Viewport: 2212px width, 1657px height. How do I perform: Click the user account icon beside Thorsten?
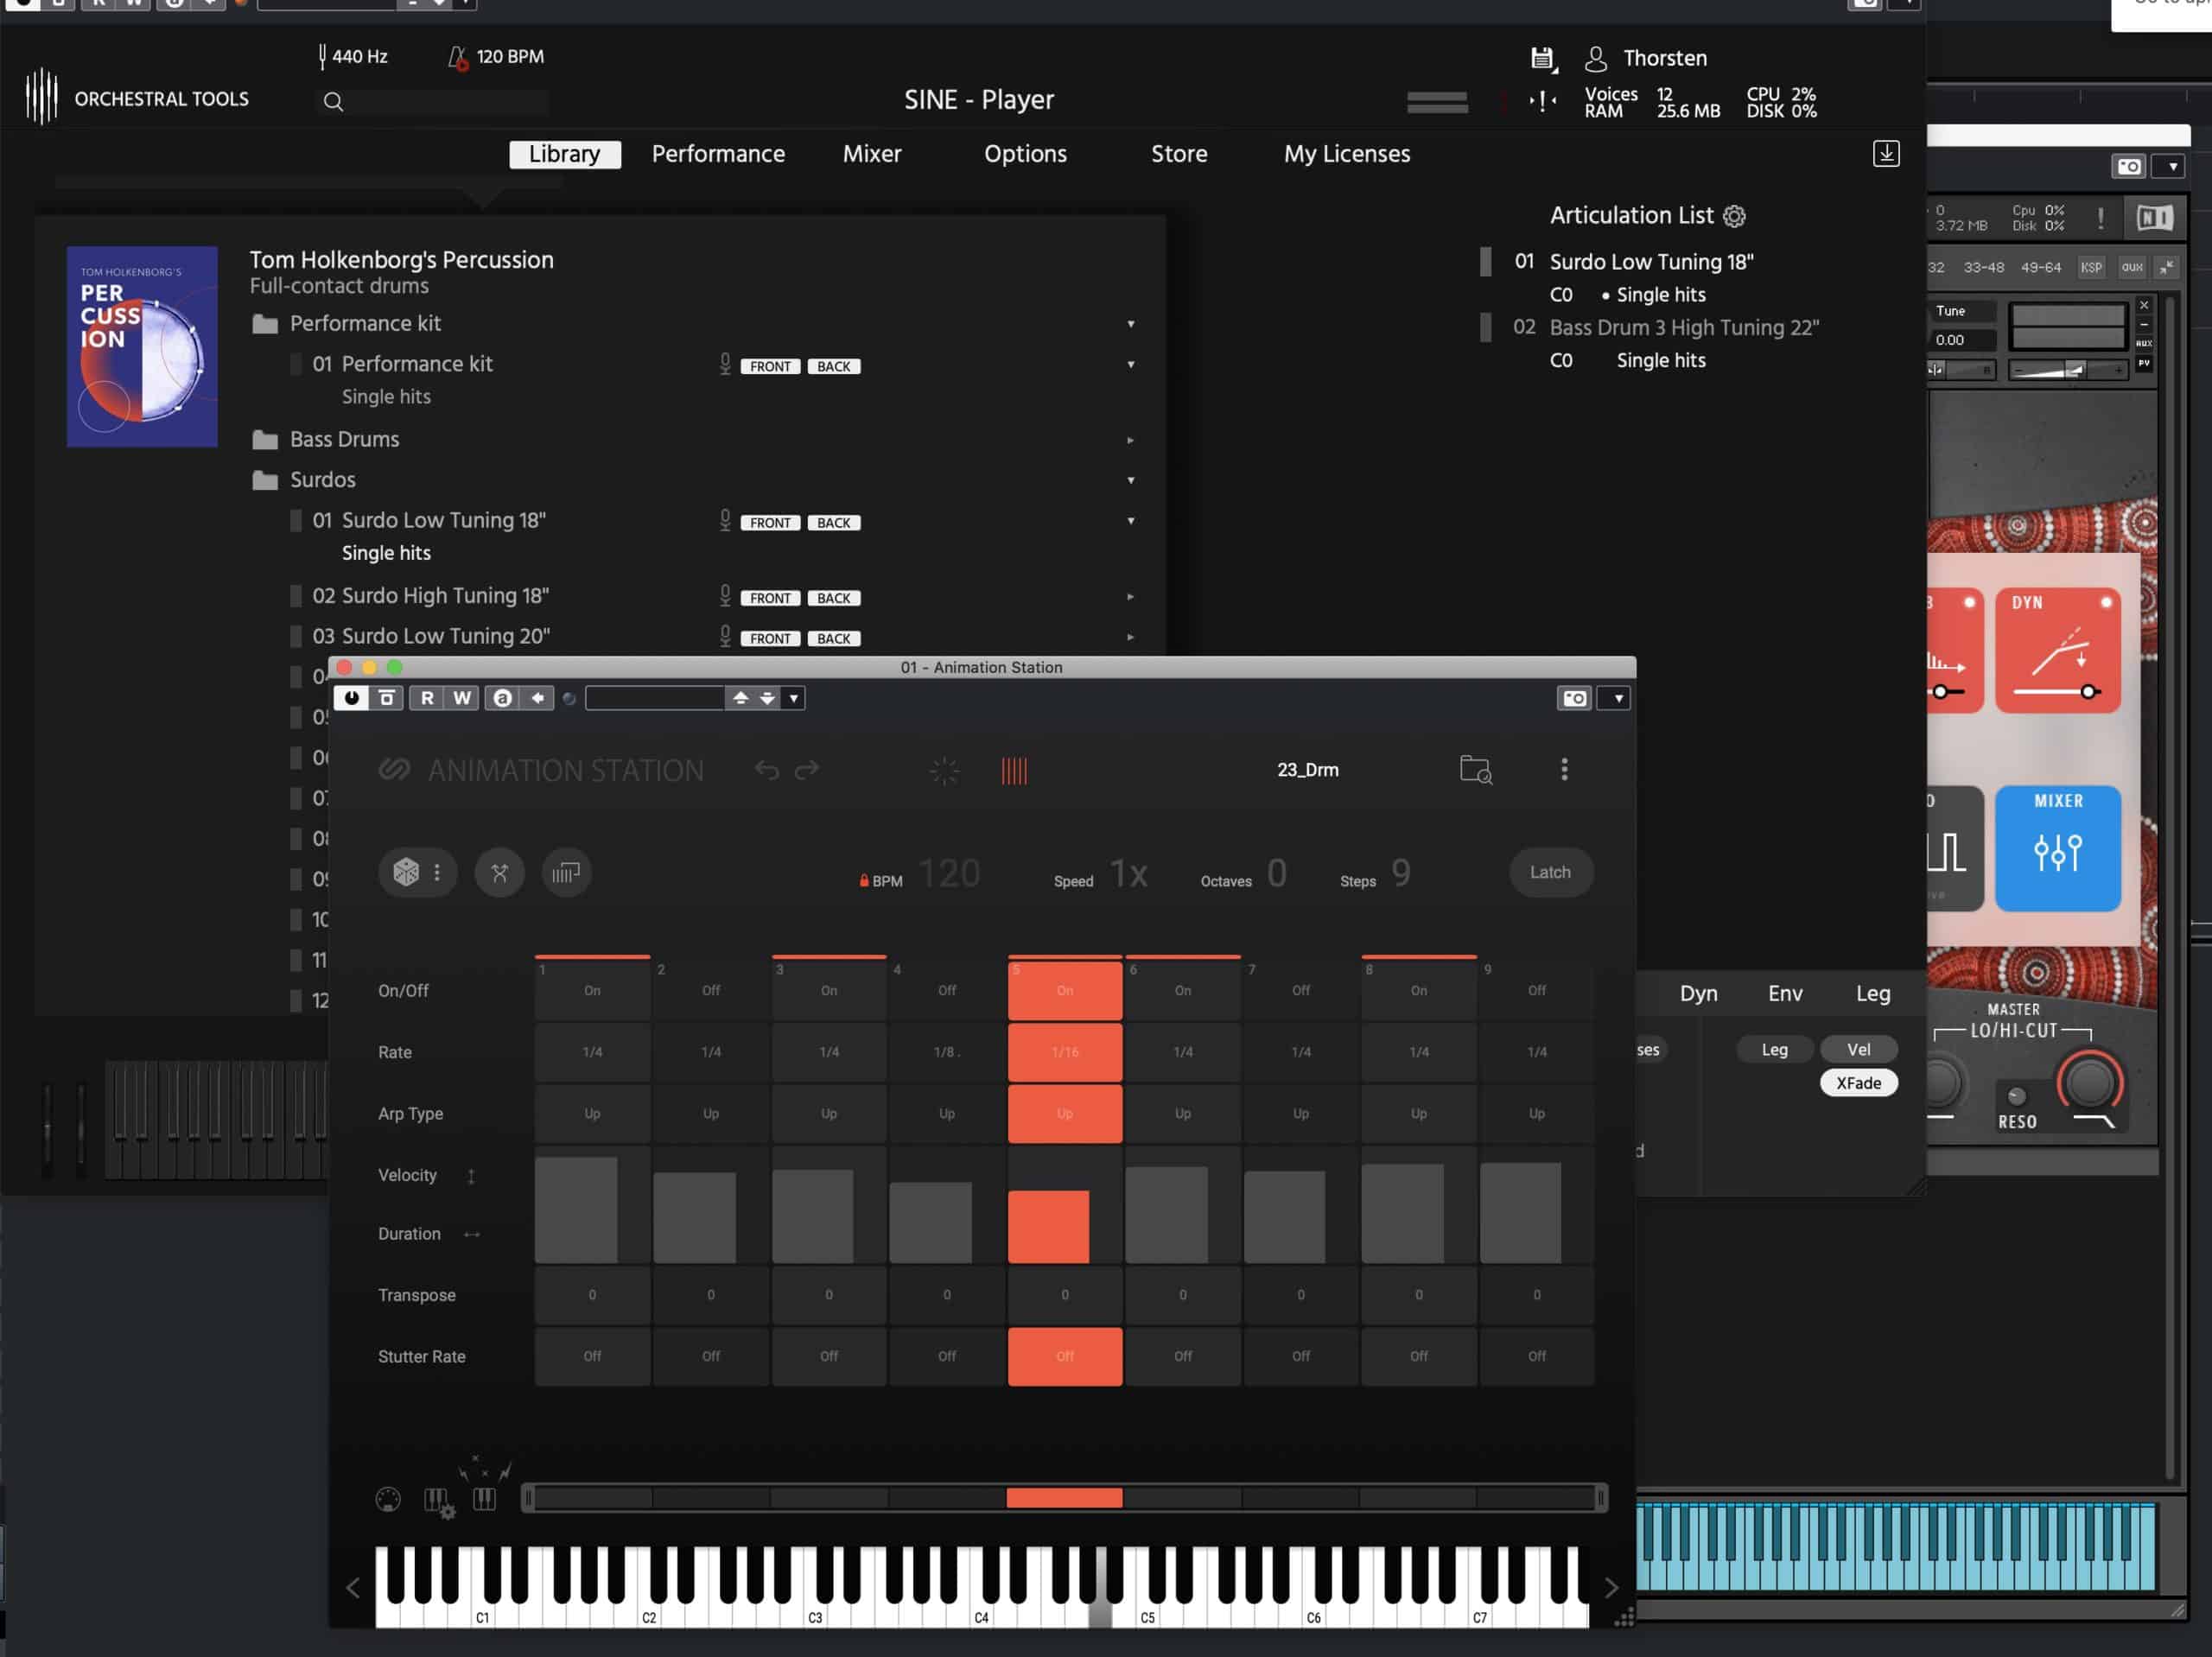[1596, 59]
